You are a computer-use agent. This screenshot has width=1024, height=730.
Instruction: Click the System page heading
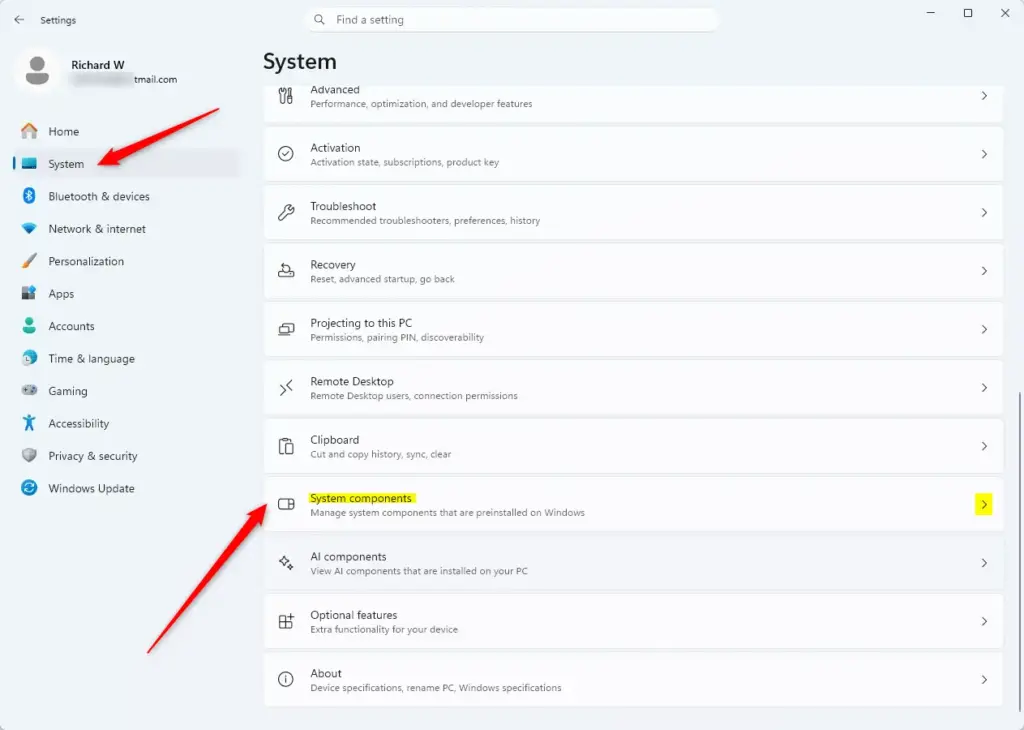coord(300,61)
